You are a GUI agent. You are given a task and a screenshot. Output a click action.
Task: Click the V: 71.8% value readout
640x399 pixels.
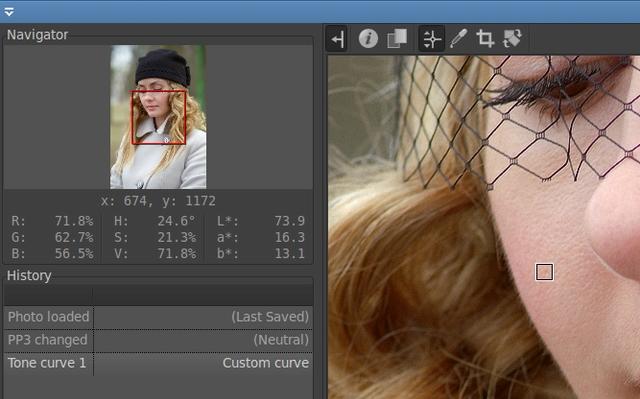(155, 254)
